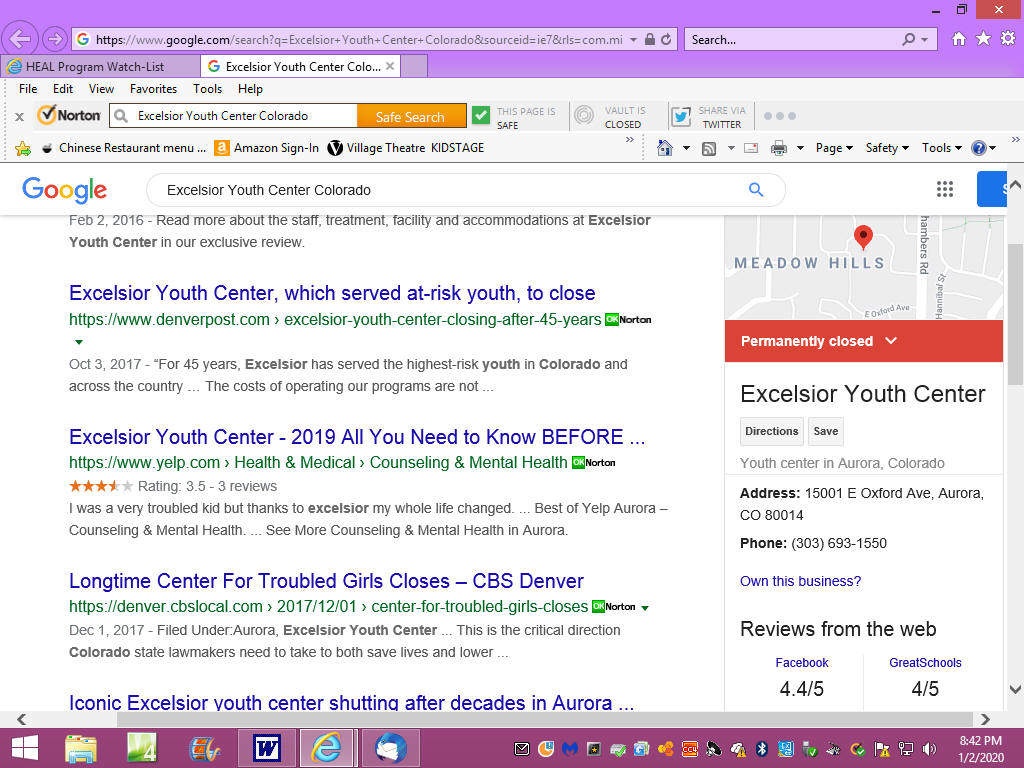
Task: Open the Help menu in the menu bar
Action: (250, 89)
